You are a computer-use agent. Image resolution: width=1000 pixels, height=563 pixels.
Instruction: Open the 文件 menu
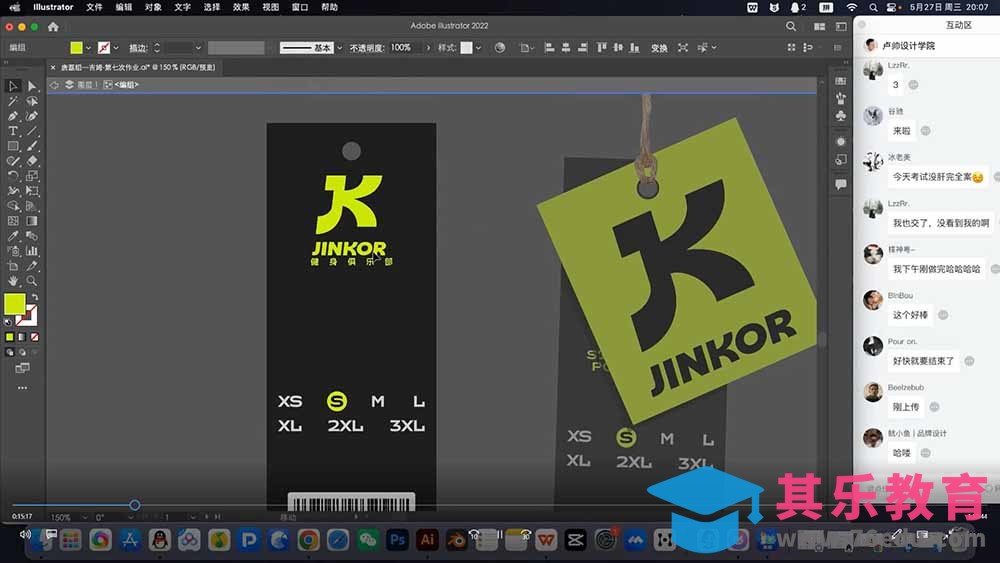[x=94, y=7]
